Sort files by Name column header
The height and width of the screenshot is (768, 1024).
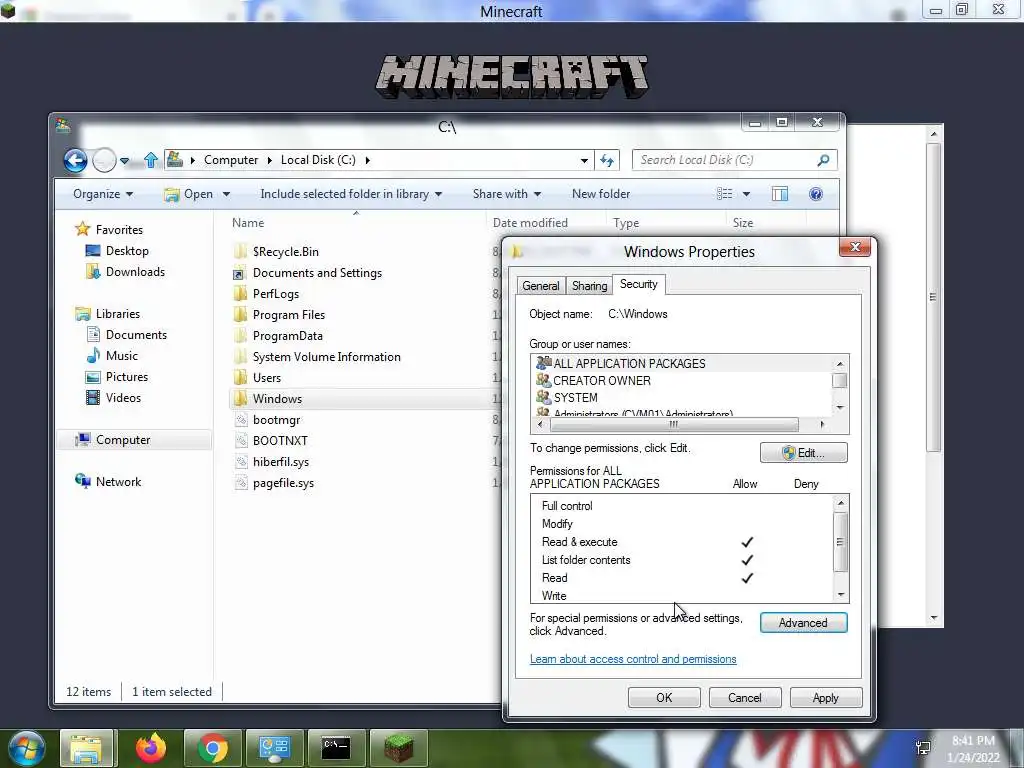pyautogui.click(x=248, y=223)
